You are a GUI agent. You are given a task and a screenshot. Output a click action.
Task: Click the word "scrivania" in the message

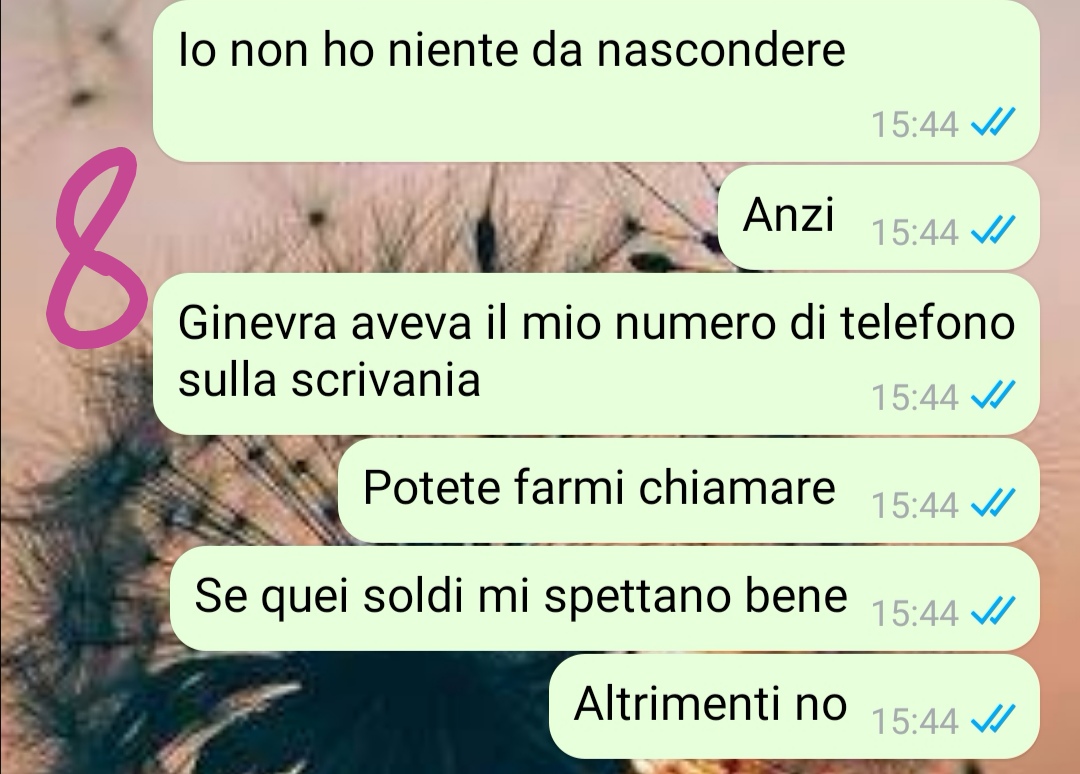click(x=385, y=379)
